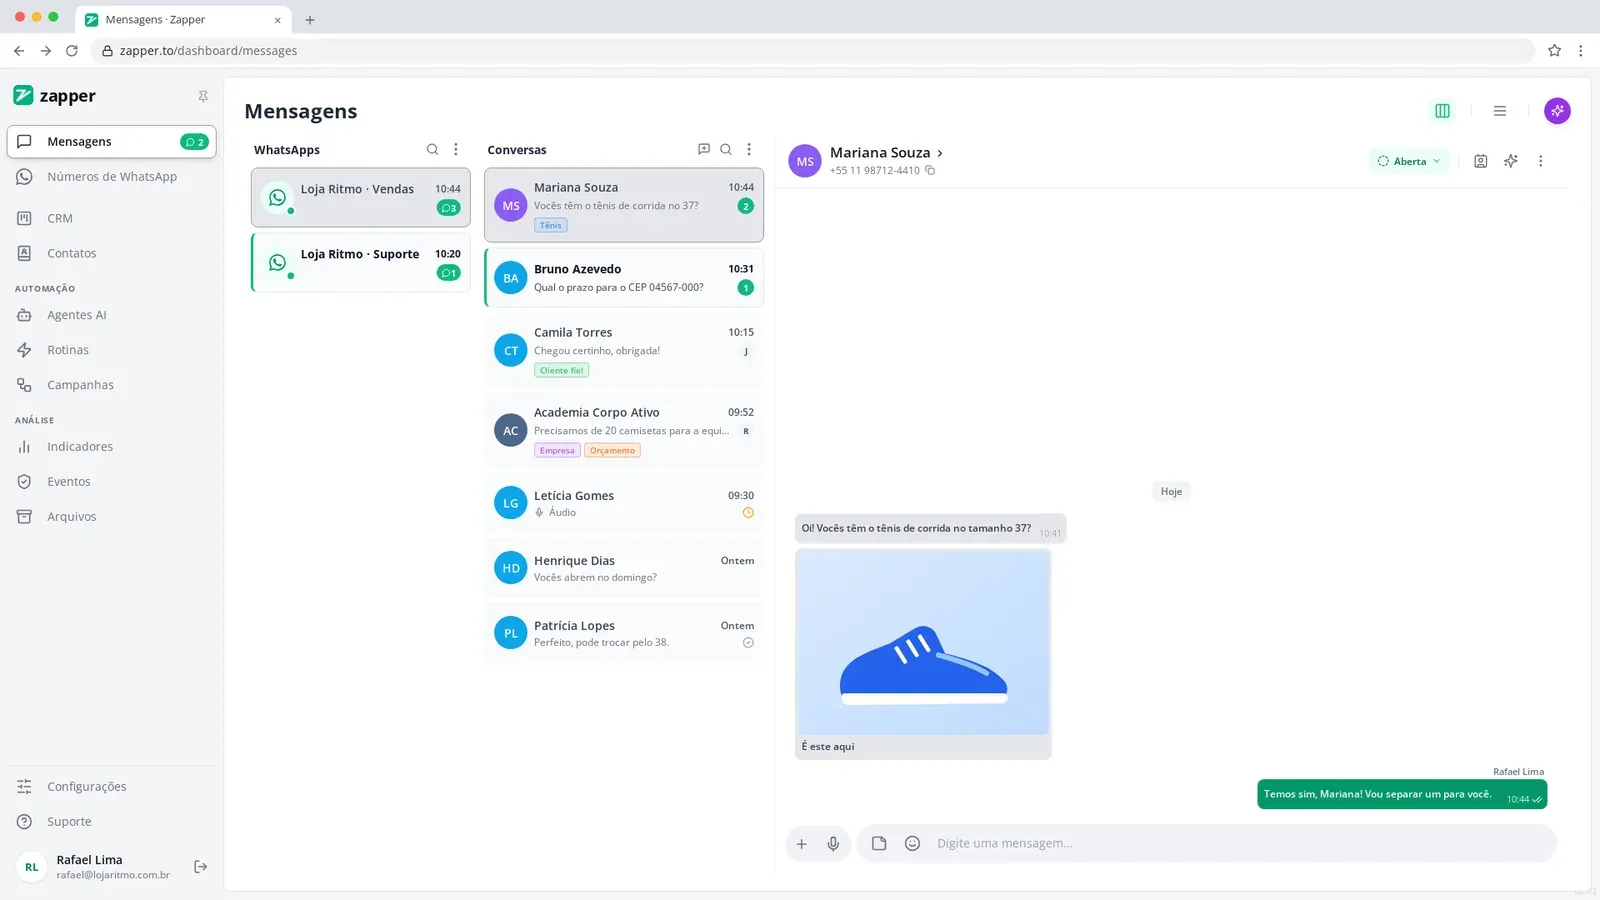
Task: Open Camila Torres conversation
Action: click(624, 351)
